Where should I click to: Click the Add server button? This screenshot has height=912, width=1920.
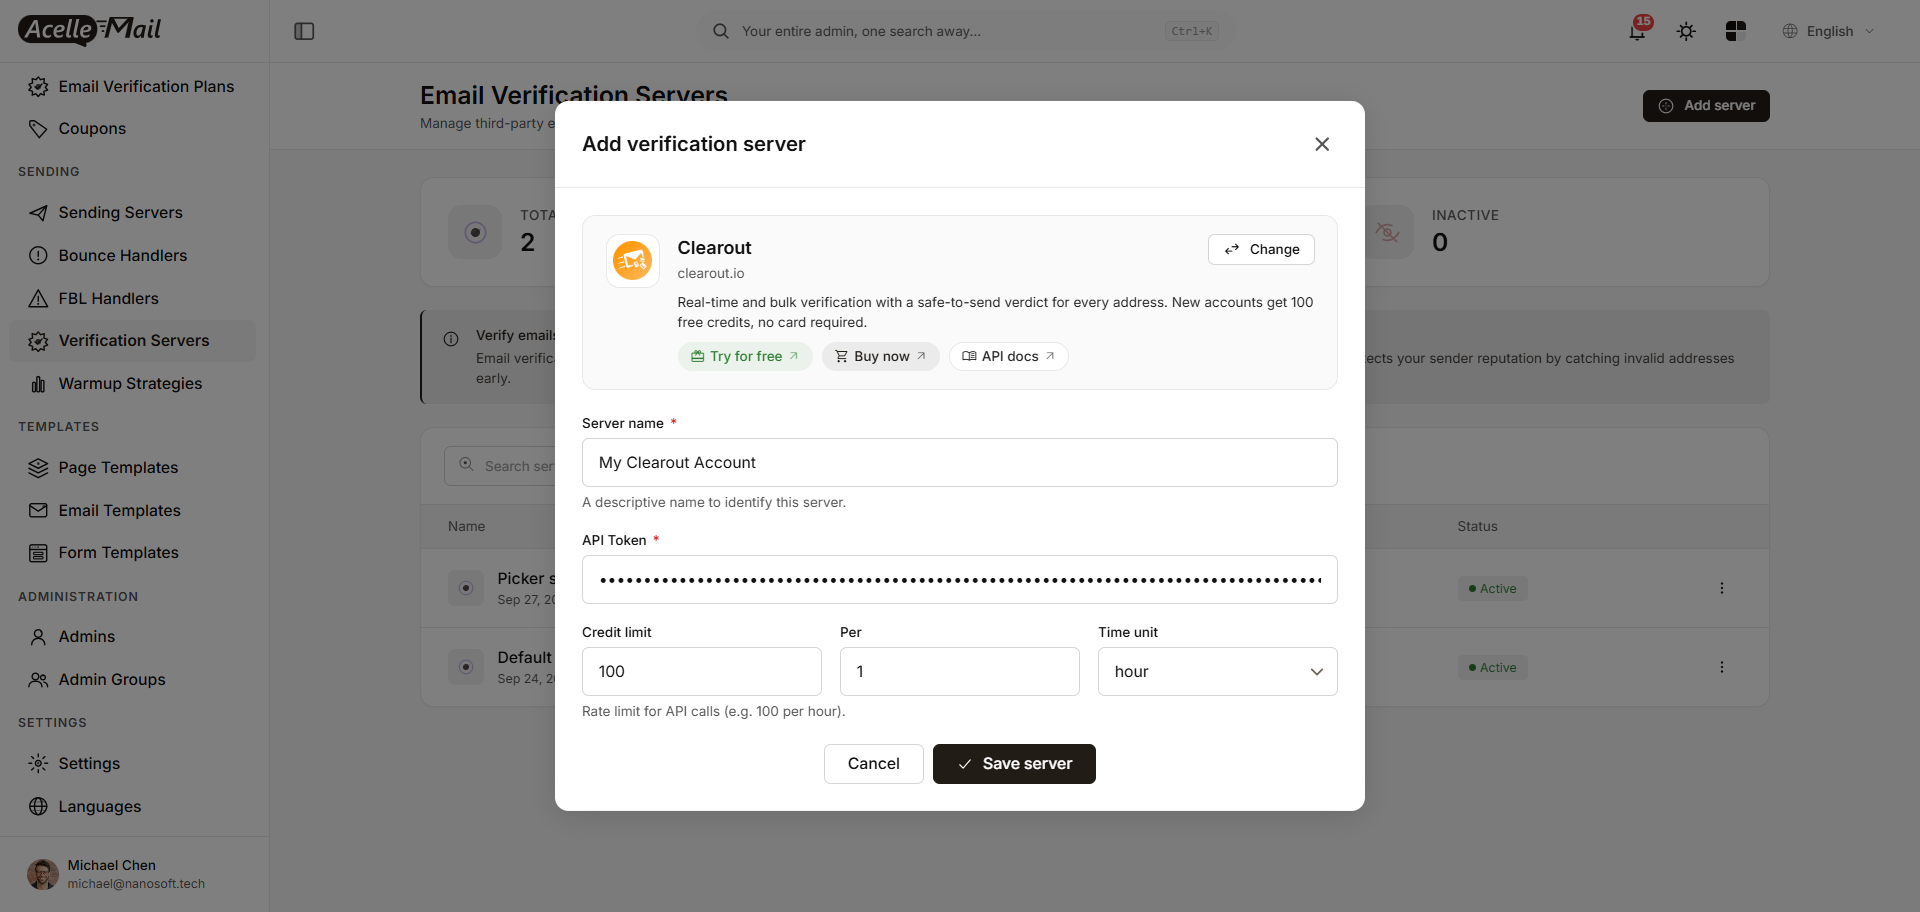[x=1706, y=106]
